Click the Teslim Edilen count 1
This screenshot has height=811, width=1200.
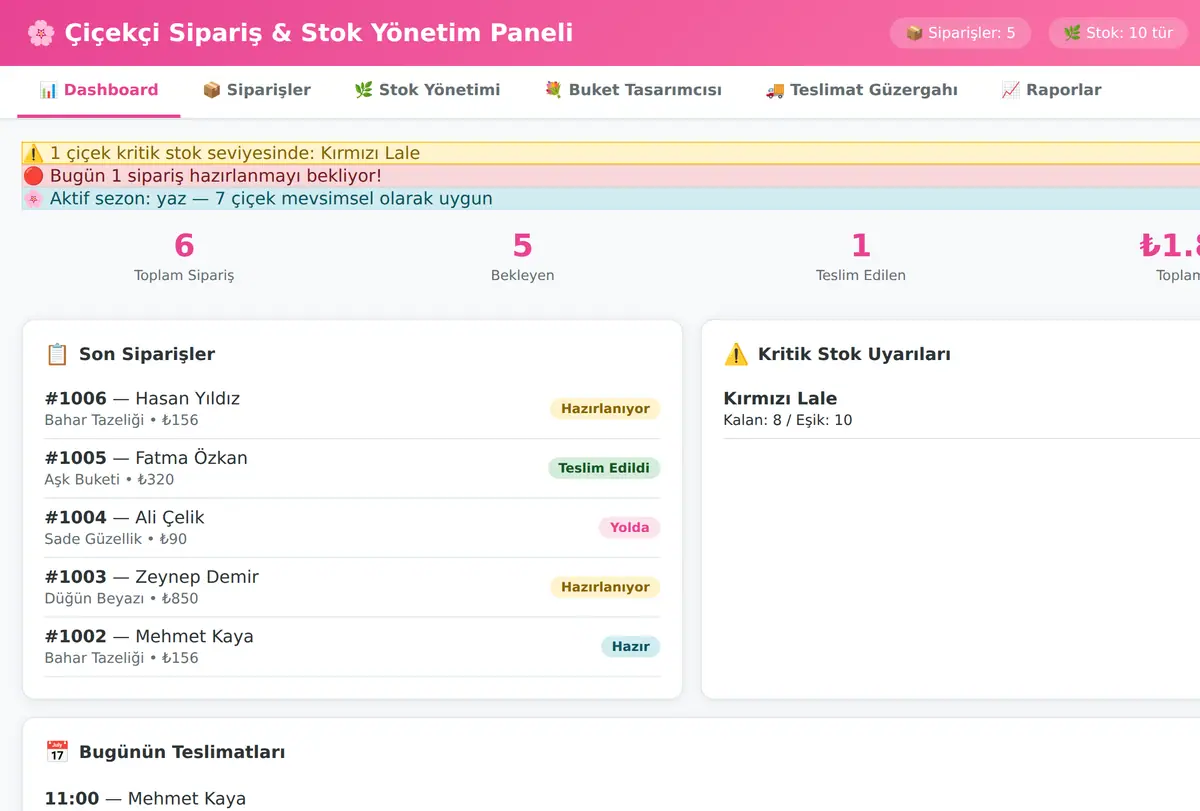860,246
